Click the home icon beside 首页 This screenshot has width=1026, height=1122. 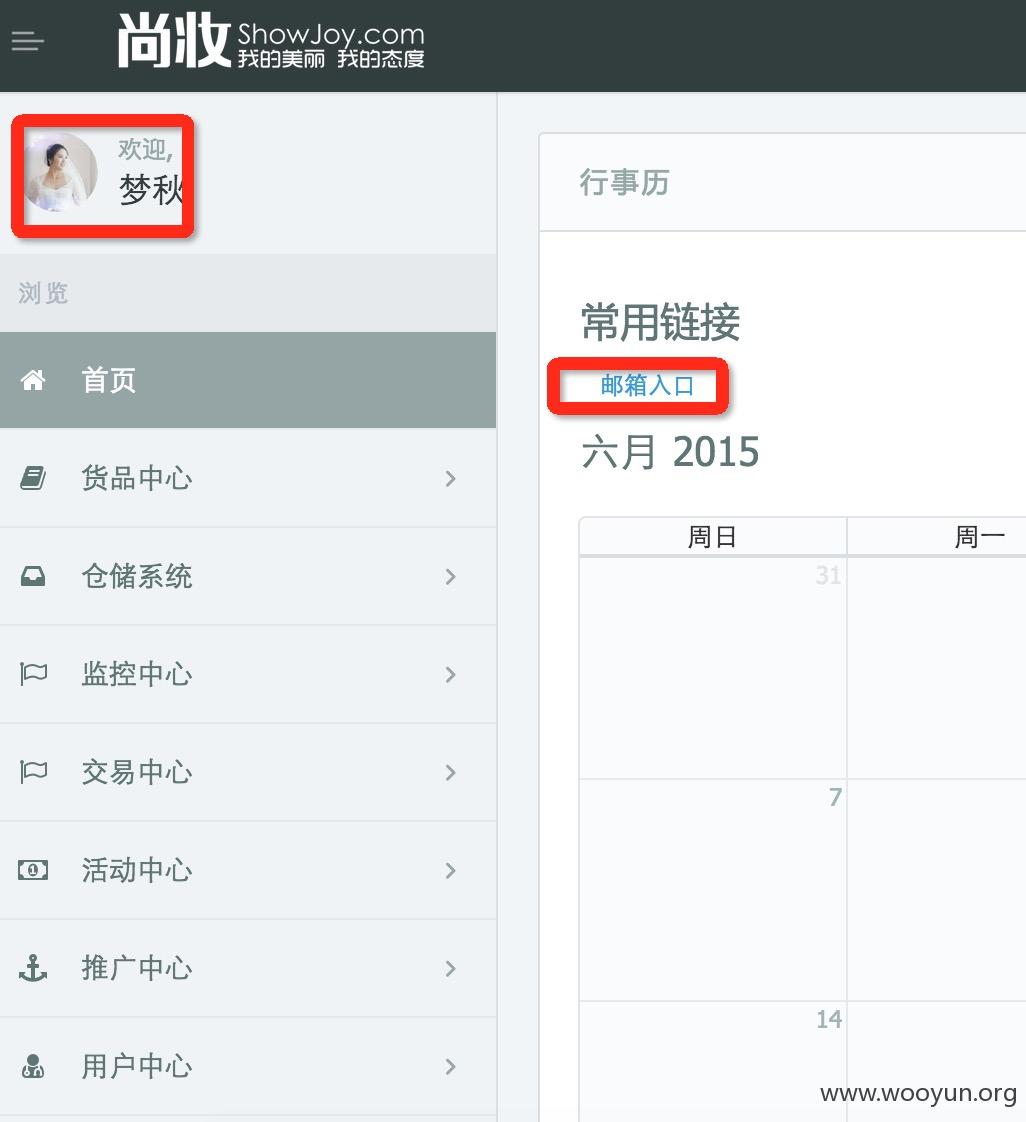pos(33,380)
